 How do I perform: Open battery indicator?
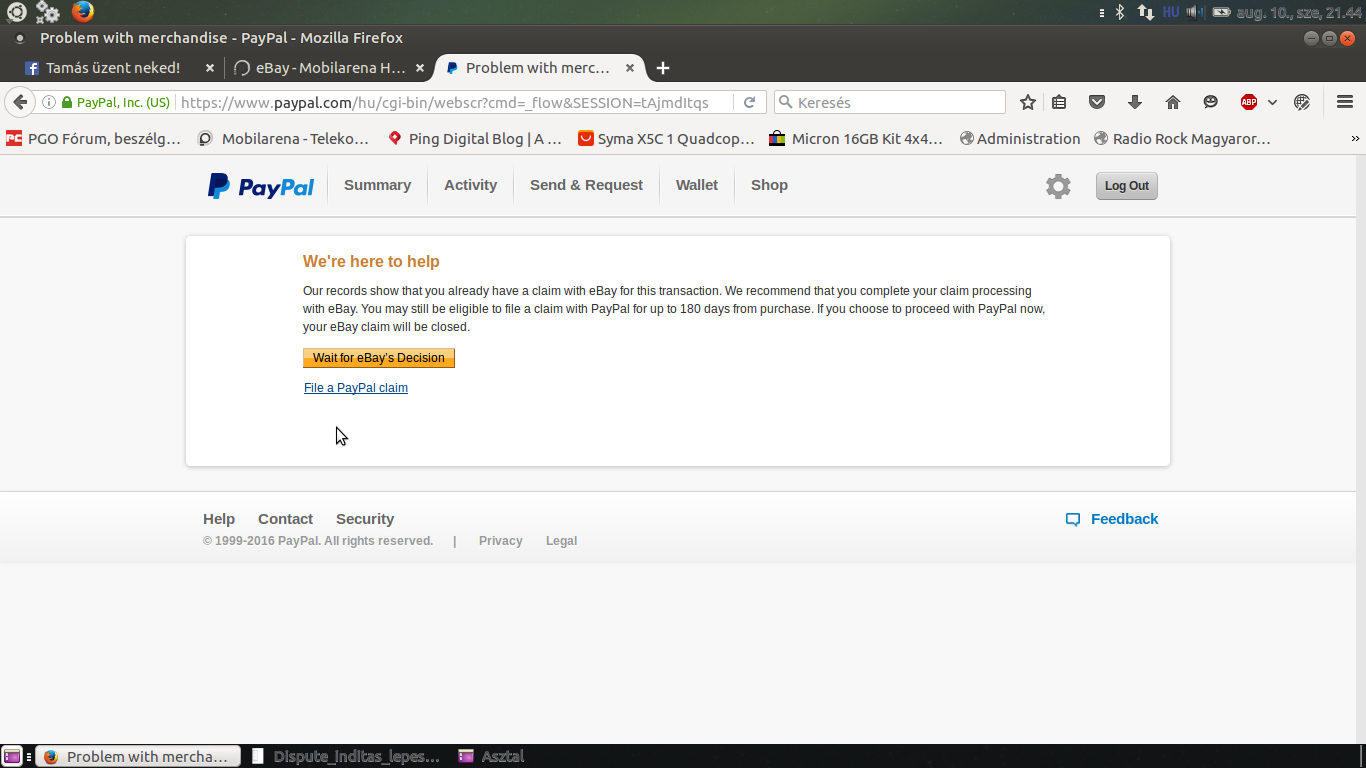(x=1221, y=12)
